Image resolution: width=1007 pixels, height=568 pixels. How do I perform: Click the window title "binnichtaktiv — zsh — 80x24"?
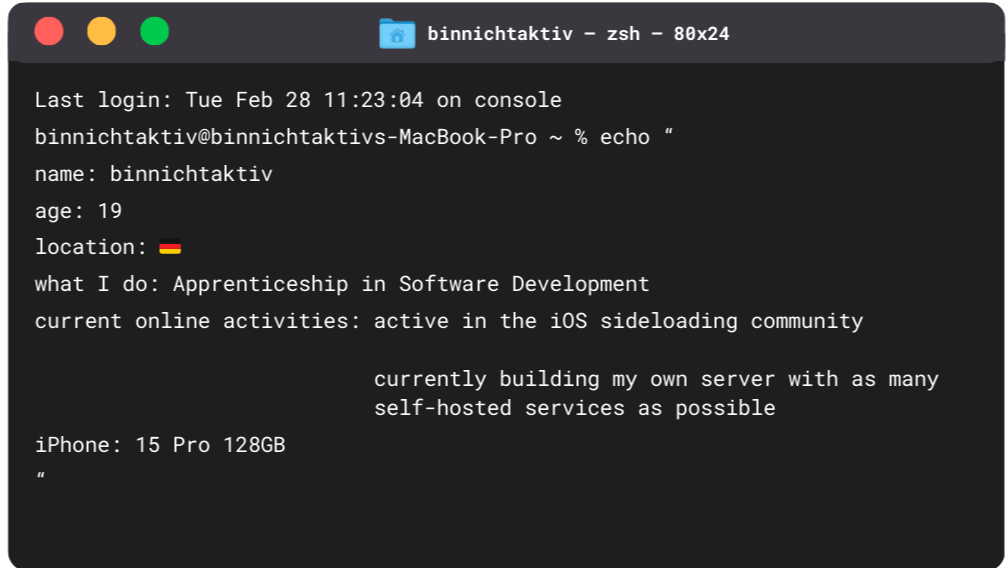578,34
